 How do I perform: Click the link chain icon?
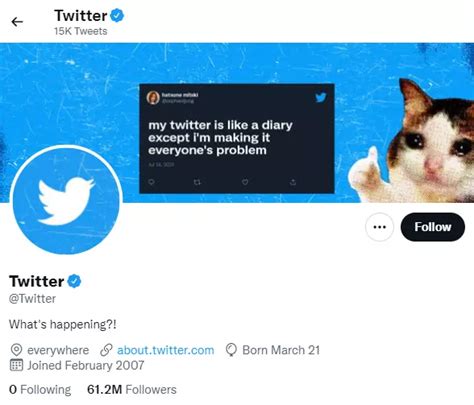pos(106,350)
